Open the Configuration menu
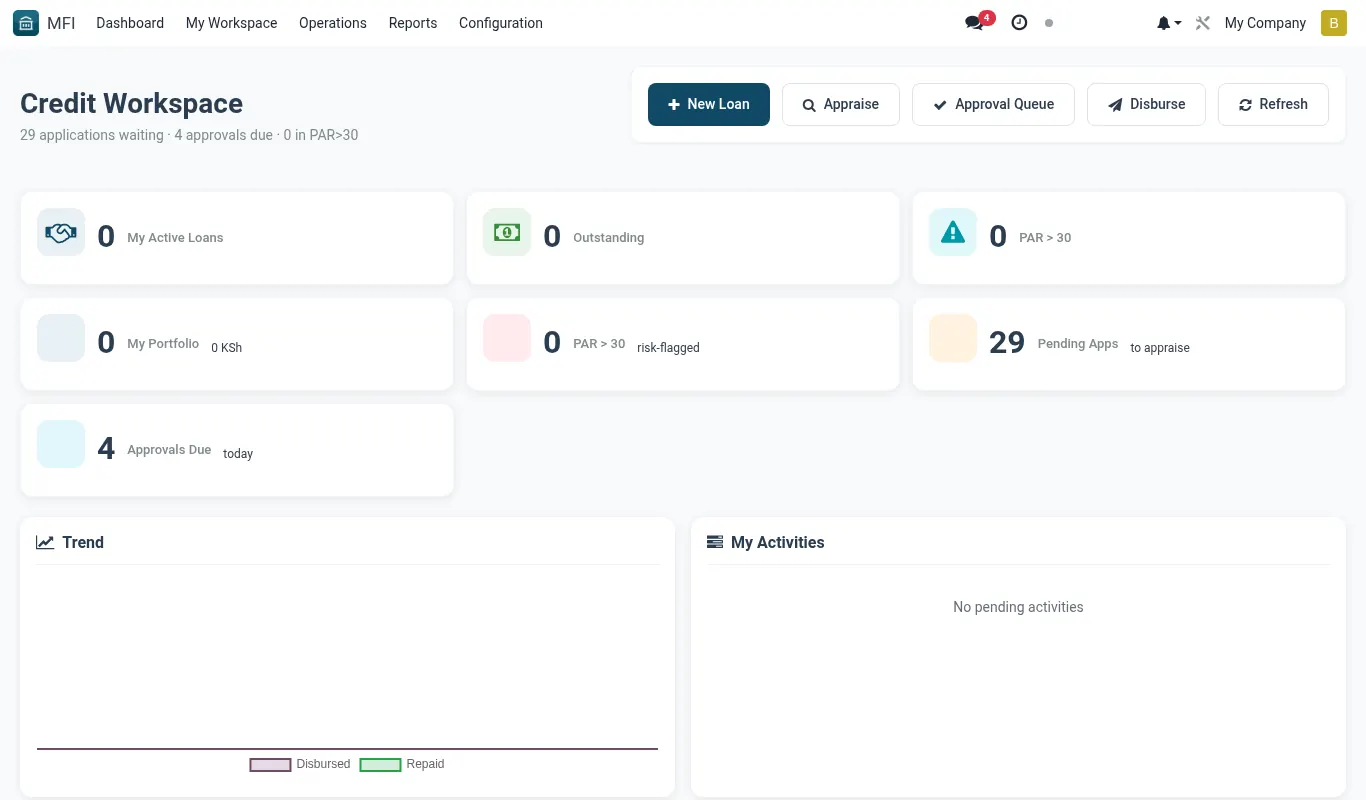Viewport: 1366px width, 800px height. (x=501, y=23)
